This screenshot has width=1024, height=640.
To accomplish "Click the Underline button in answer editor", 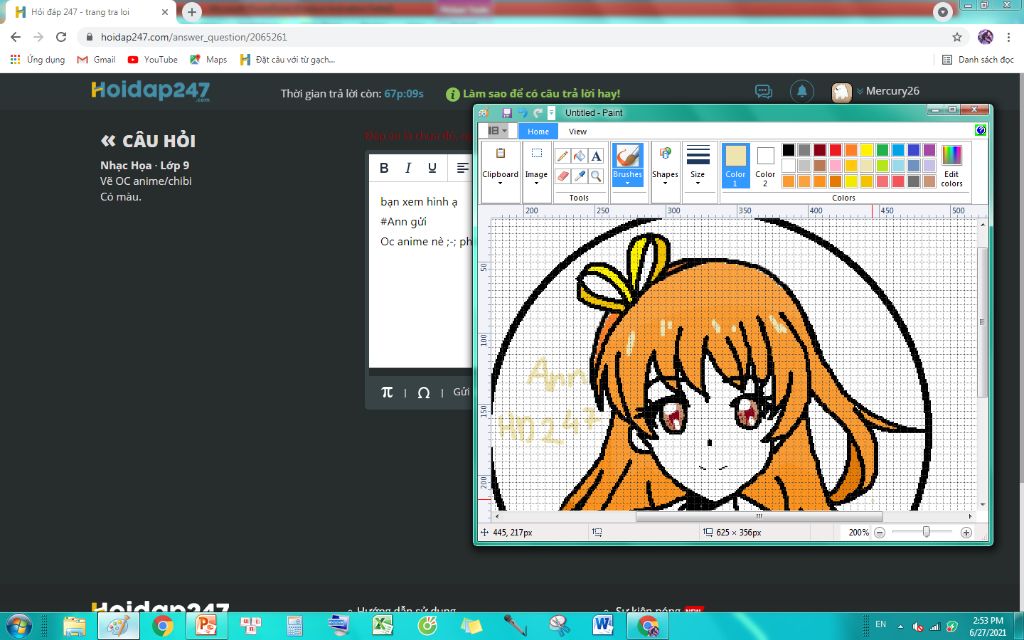I will click(432, 168).
